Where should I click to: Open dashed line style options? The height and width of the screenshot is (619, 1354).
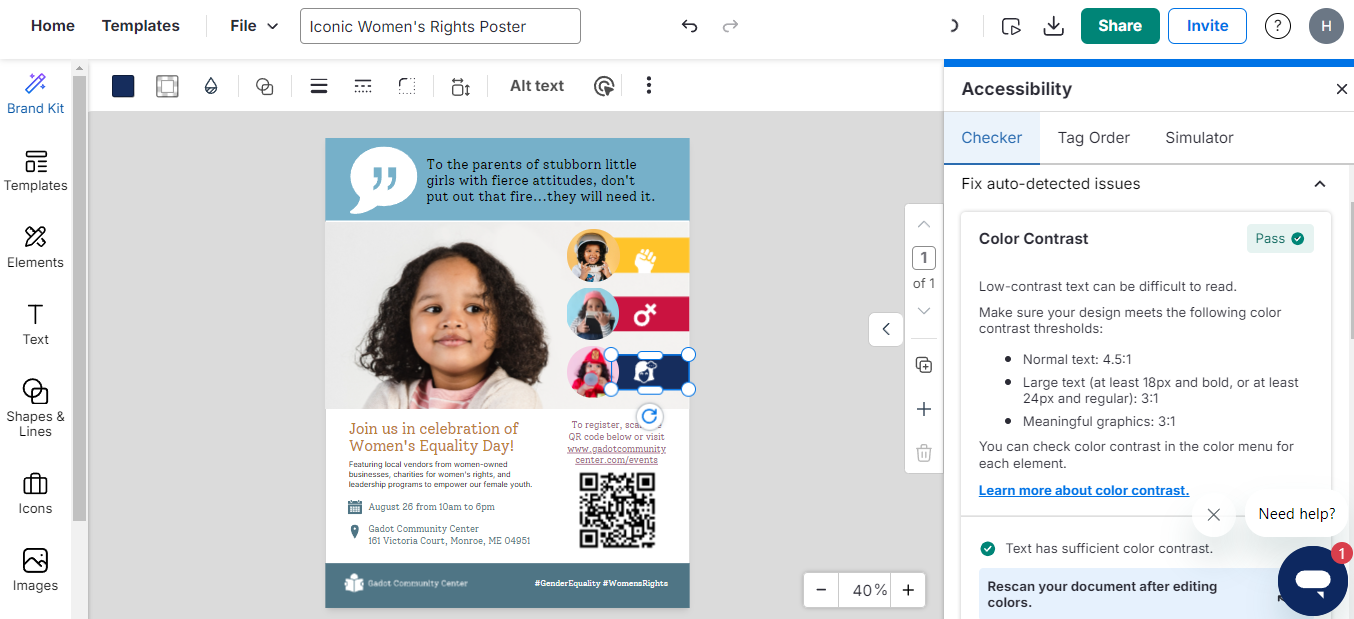pyautogui.click(x=363, y=86)
